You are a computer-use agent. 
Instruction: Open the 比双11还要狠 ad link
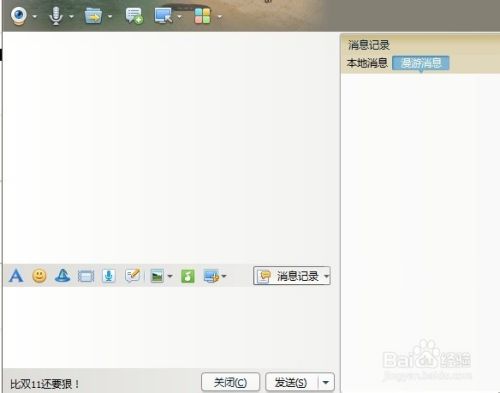tap(45, 384)
